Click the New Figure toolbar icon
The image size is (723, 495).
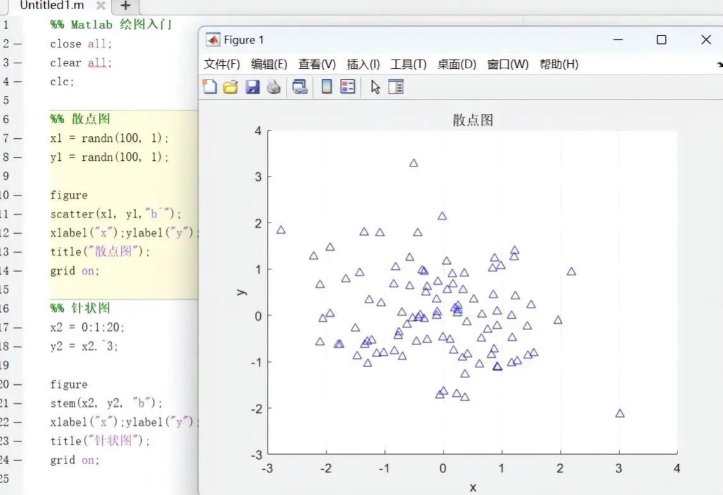(x=210, y=87)
